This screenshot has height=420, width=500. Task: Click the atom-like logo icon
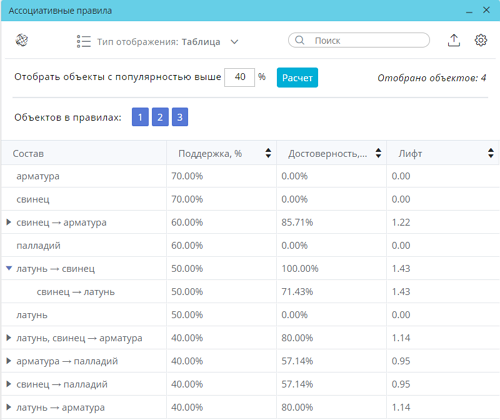pos(22,40)
